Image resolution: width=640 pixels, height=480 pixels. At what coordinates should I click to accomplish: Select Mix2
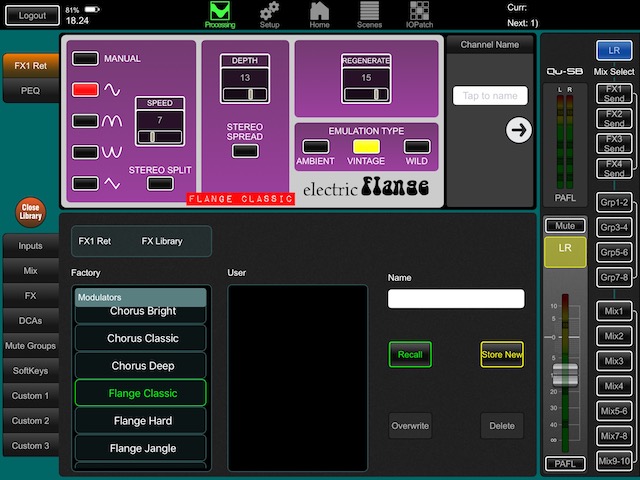614,336
